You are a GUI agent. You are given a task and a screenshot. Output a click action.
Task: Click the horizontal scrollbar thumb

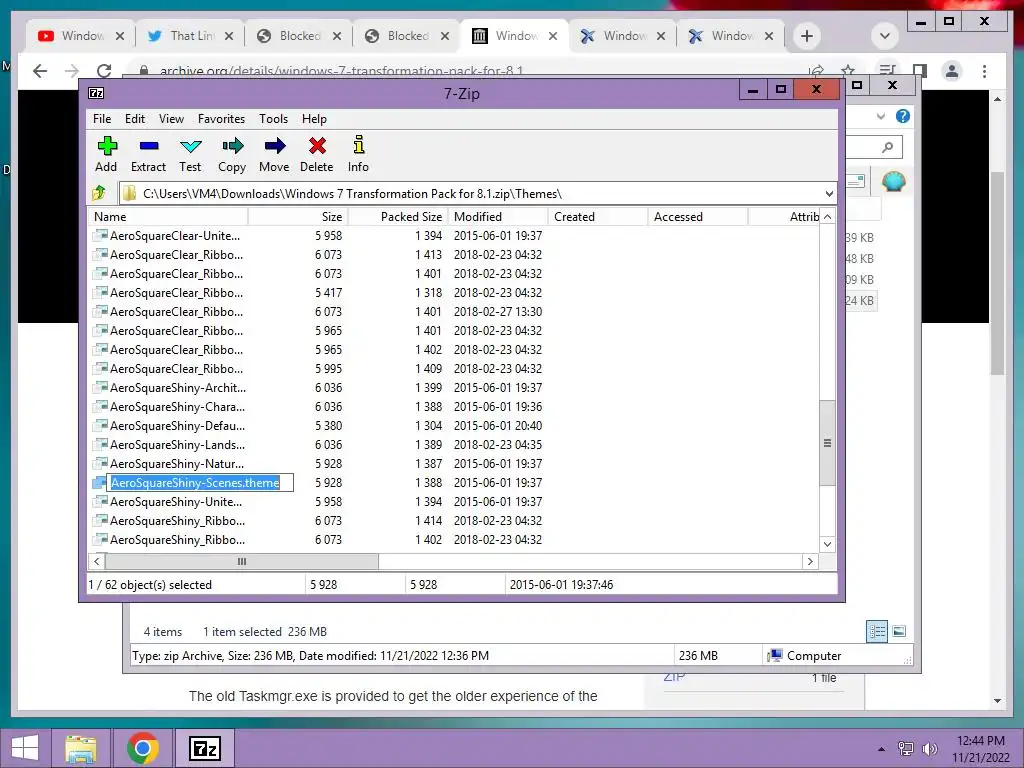pyautogui.click(x=242, y=562)
